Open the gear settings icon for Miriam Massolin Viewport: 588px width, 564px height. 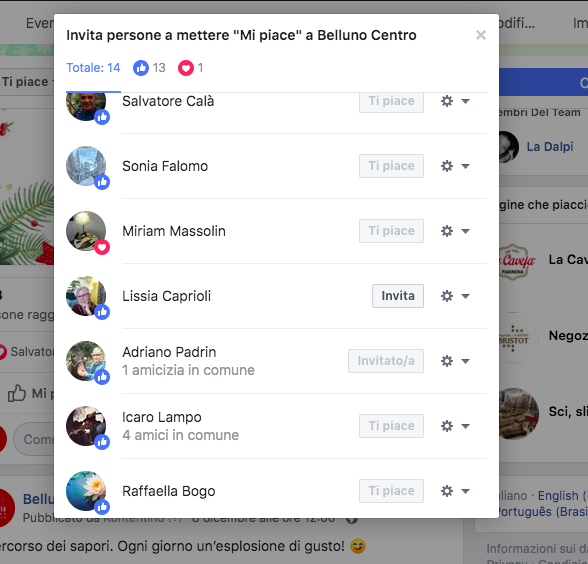[x=447, y=231]
